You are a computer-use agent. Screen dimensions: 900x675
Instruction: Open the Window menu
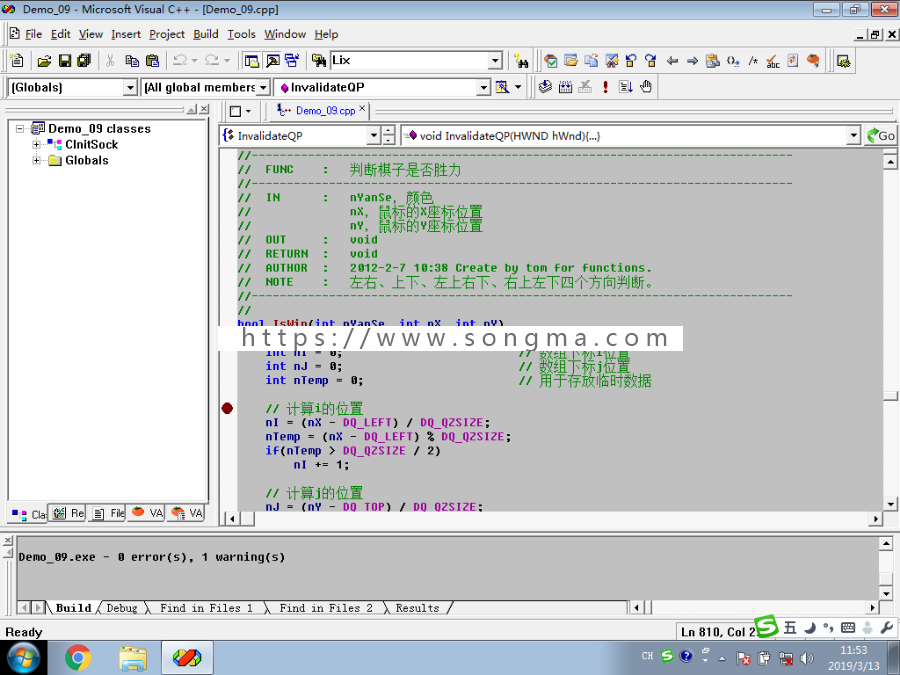[285, 34]
